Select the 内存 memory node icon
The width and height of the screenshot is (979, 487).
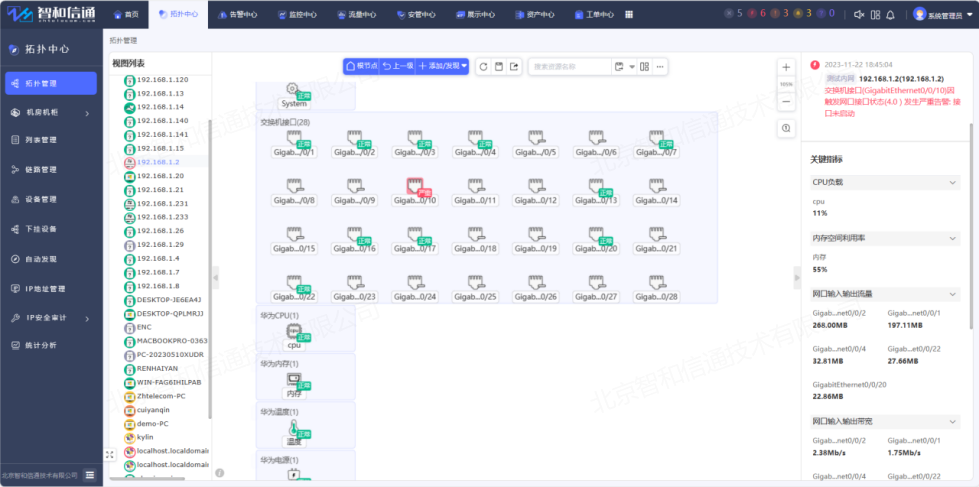(x=294, y=380)
